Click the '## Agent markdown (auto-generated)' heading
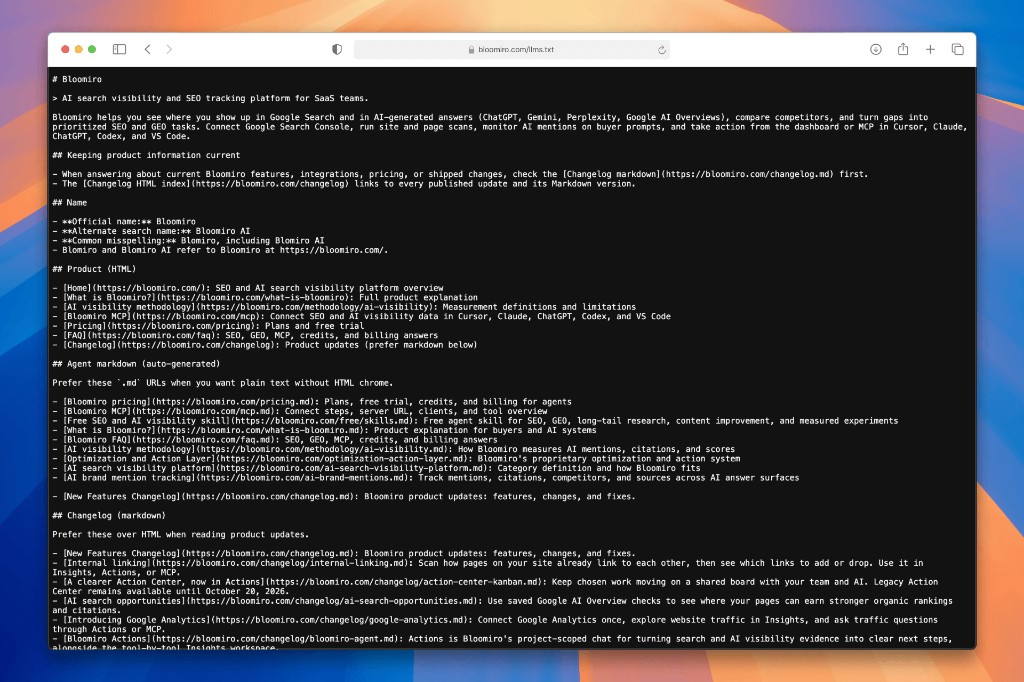The width and height of the screenshot is (1024, 682). (x=136, y=363)
